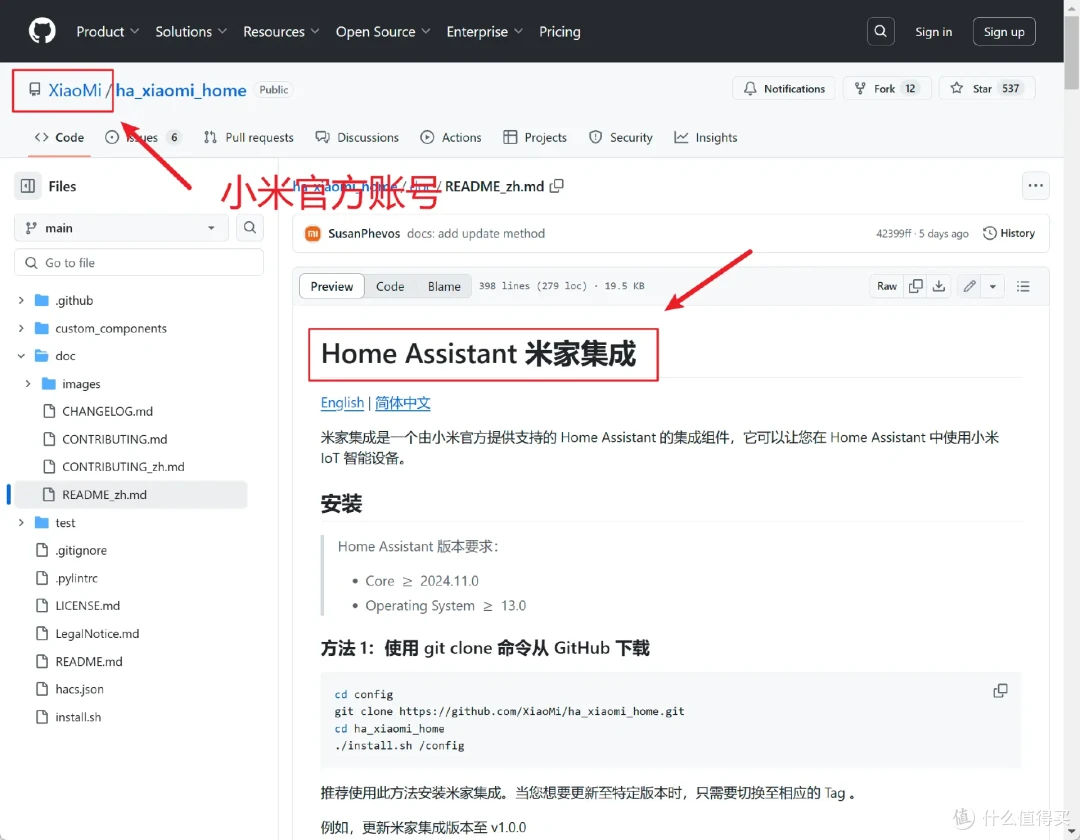1080x840 pixels.
Task: Open the 简体中文 link
Action: pyautogui.click(x=403, y=403)
